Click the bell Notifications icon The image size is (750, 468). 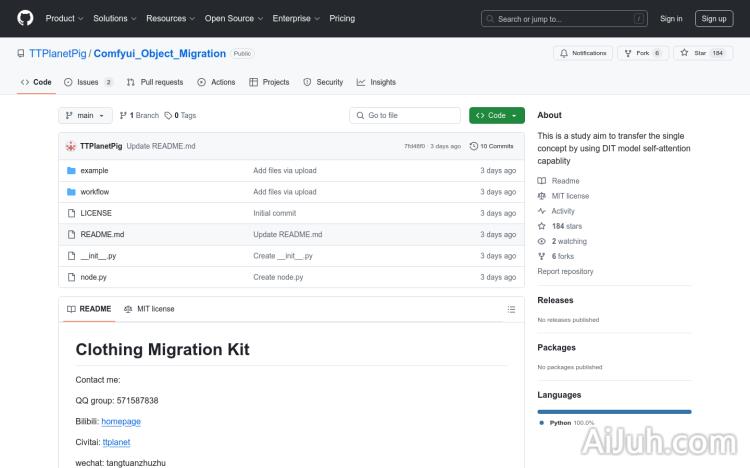(564, 53)
